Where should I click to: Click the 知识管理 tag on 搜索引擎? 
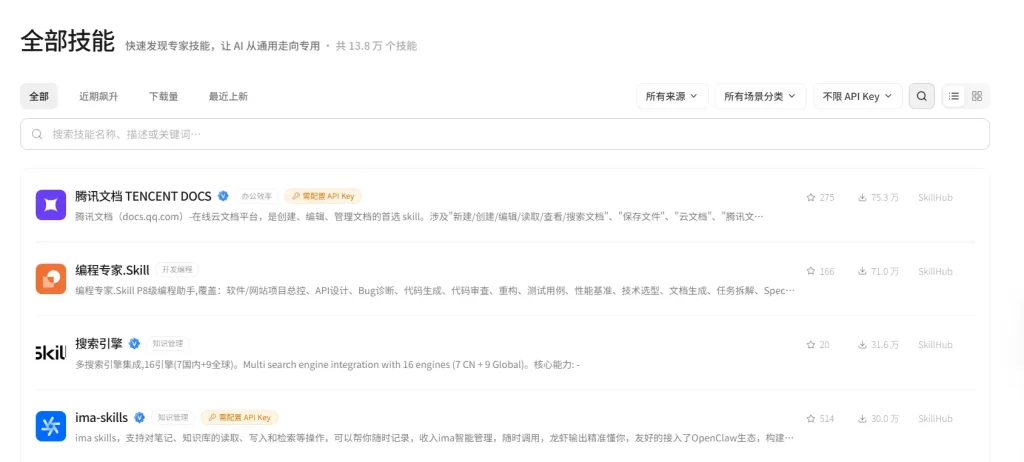pyautogui.click(x=168, y=344)
